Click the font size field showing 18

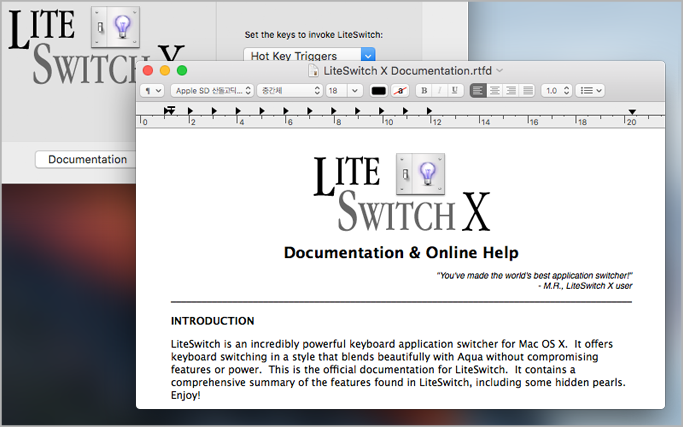336,91
